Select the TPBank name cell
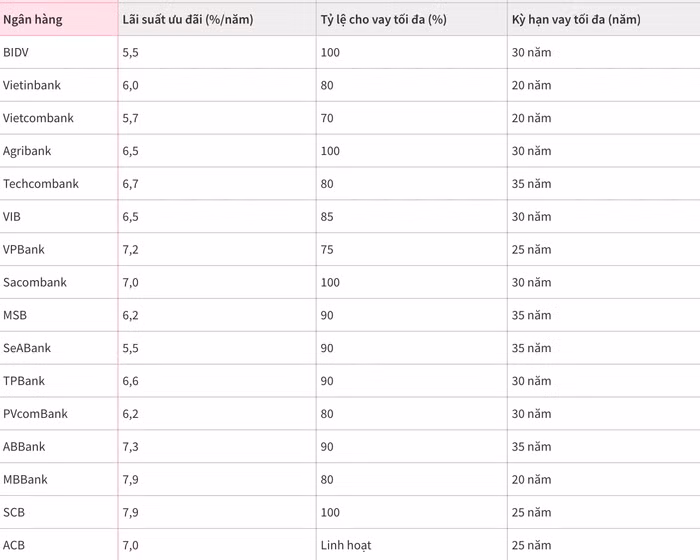This screenshot has width=700, height=560. [x=24, y=381]
